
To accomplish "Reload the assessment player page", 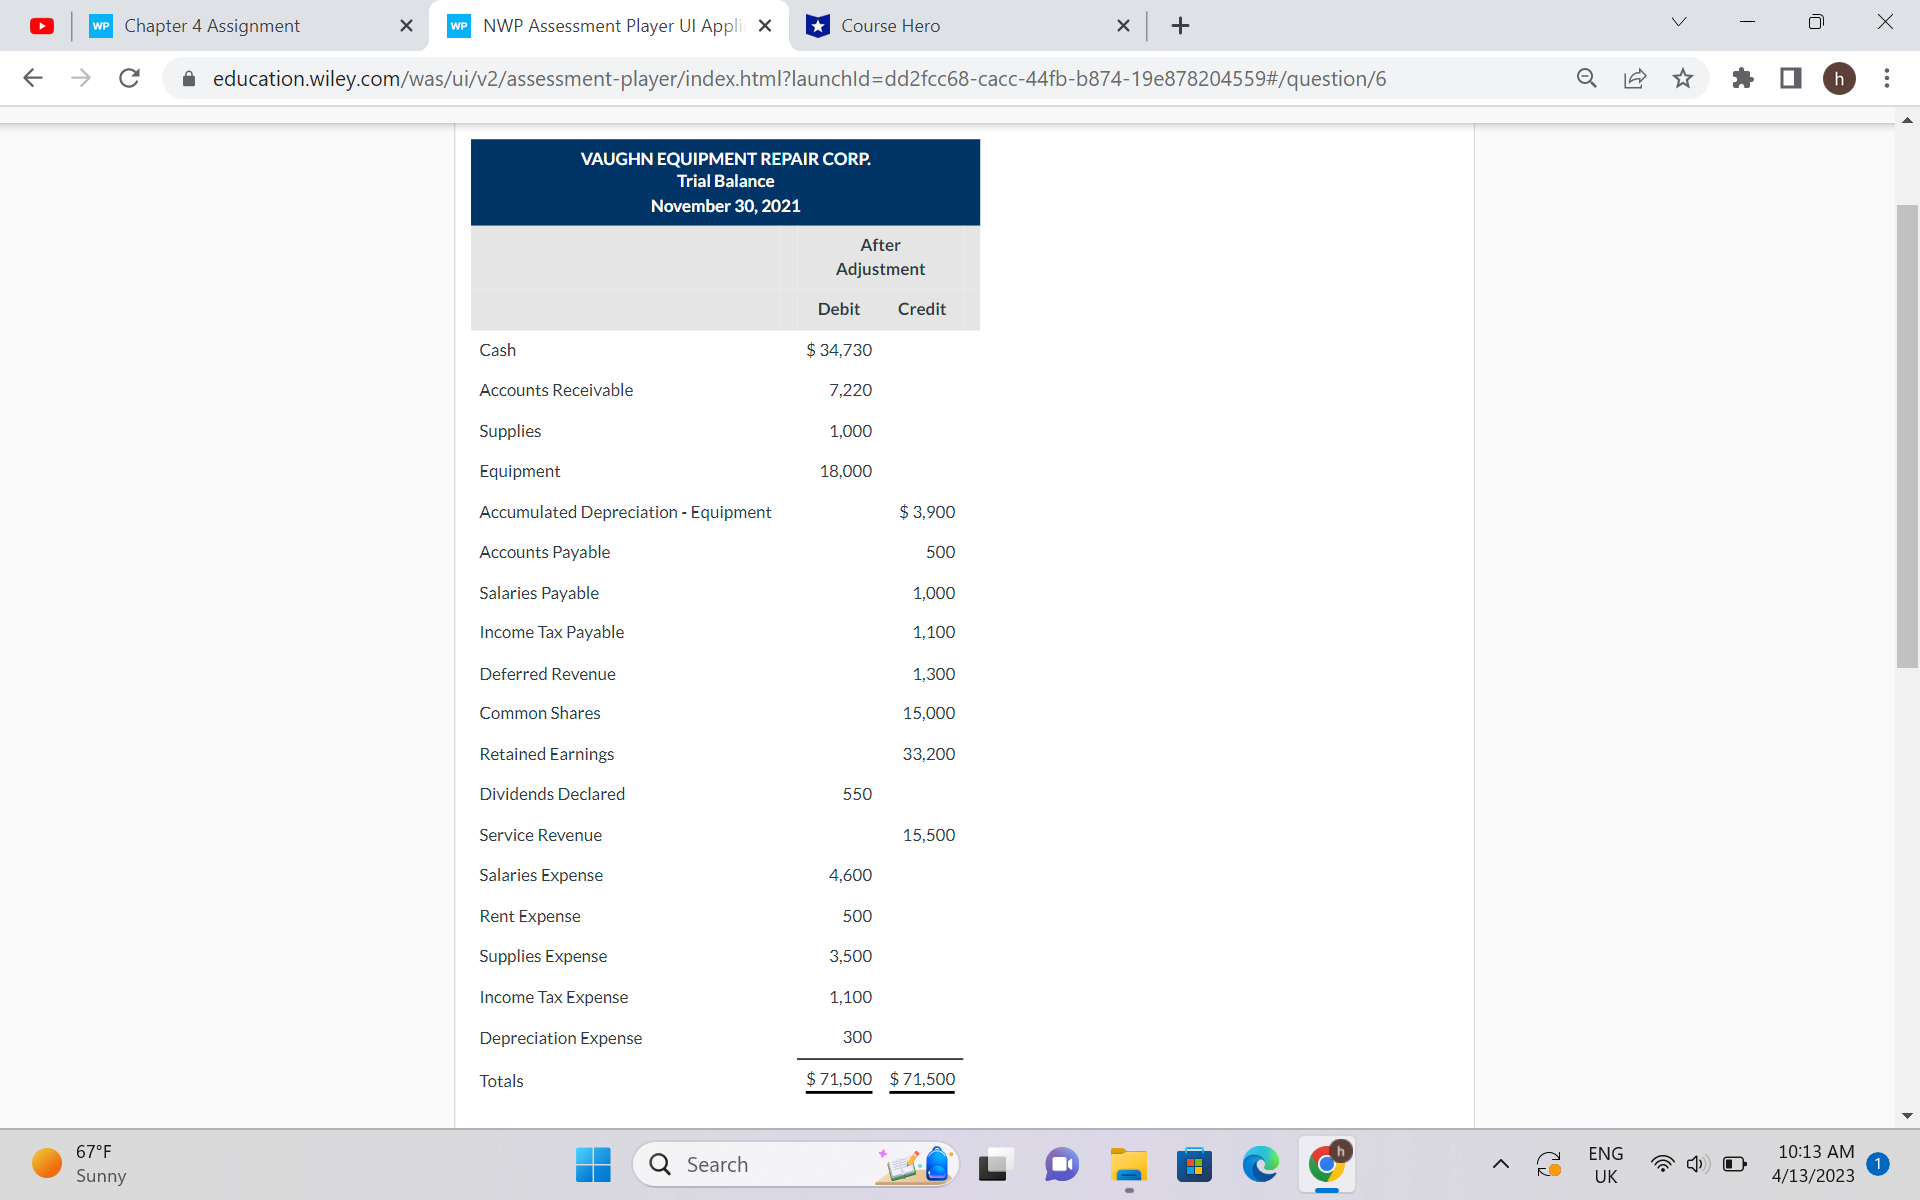I will [129, 78].
